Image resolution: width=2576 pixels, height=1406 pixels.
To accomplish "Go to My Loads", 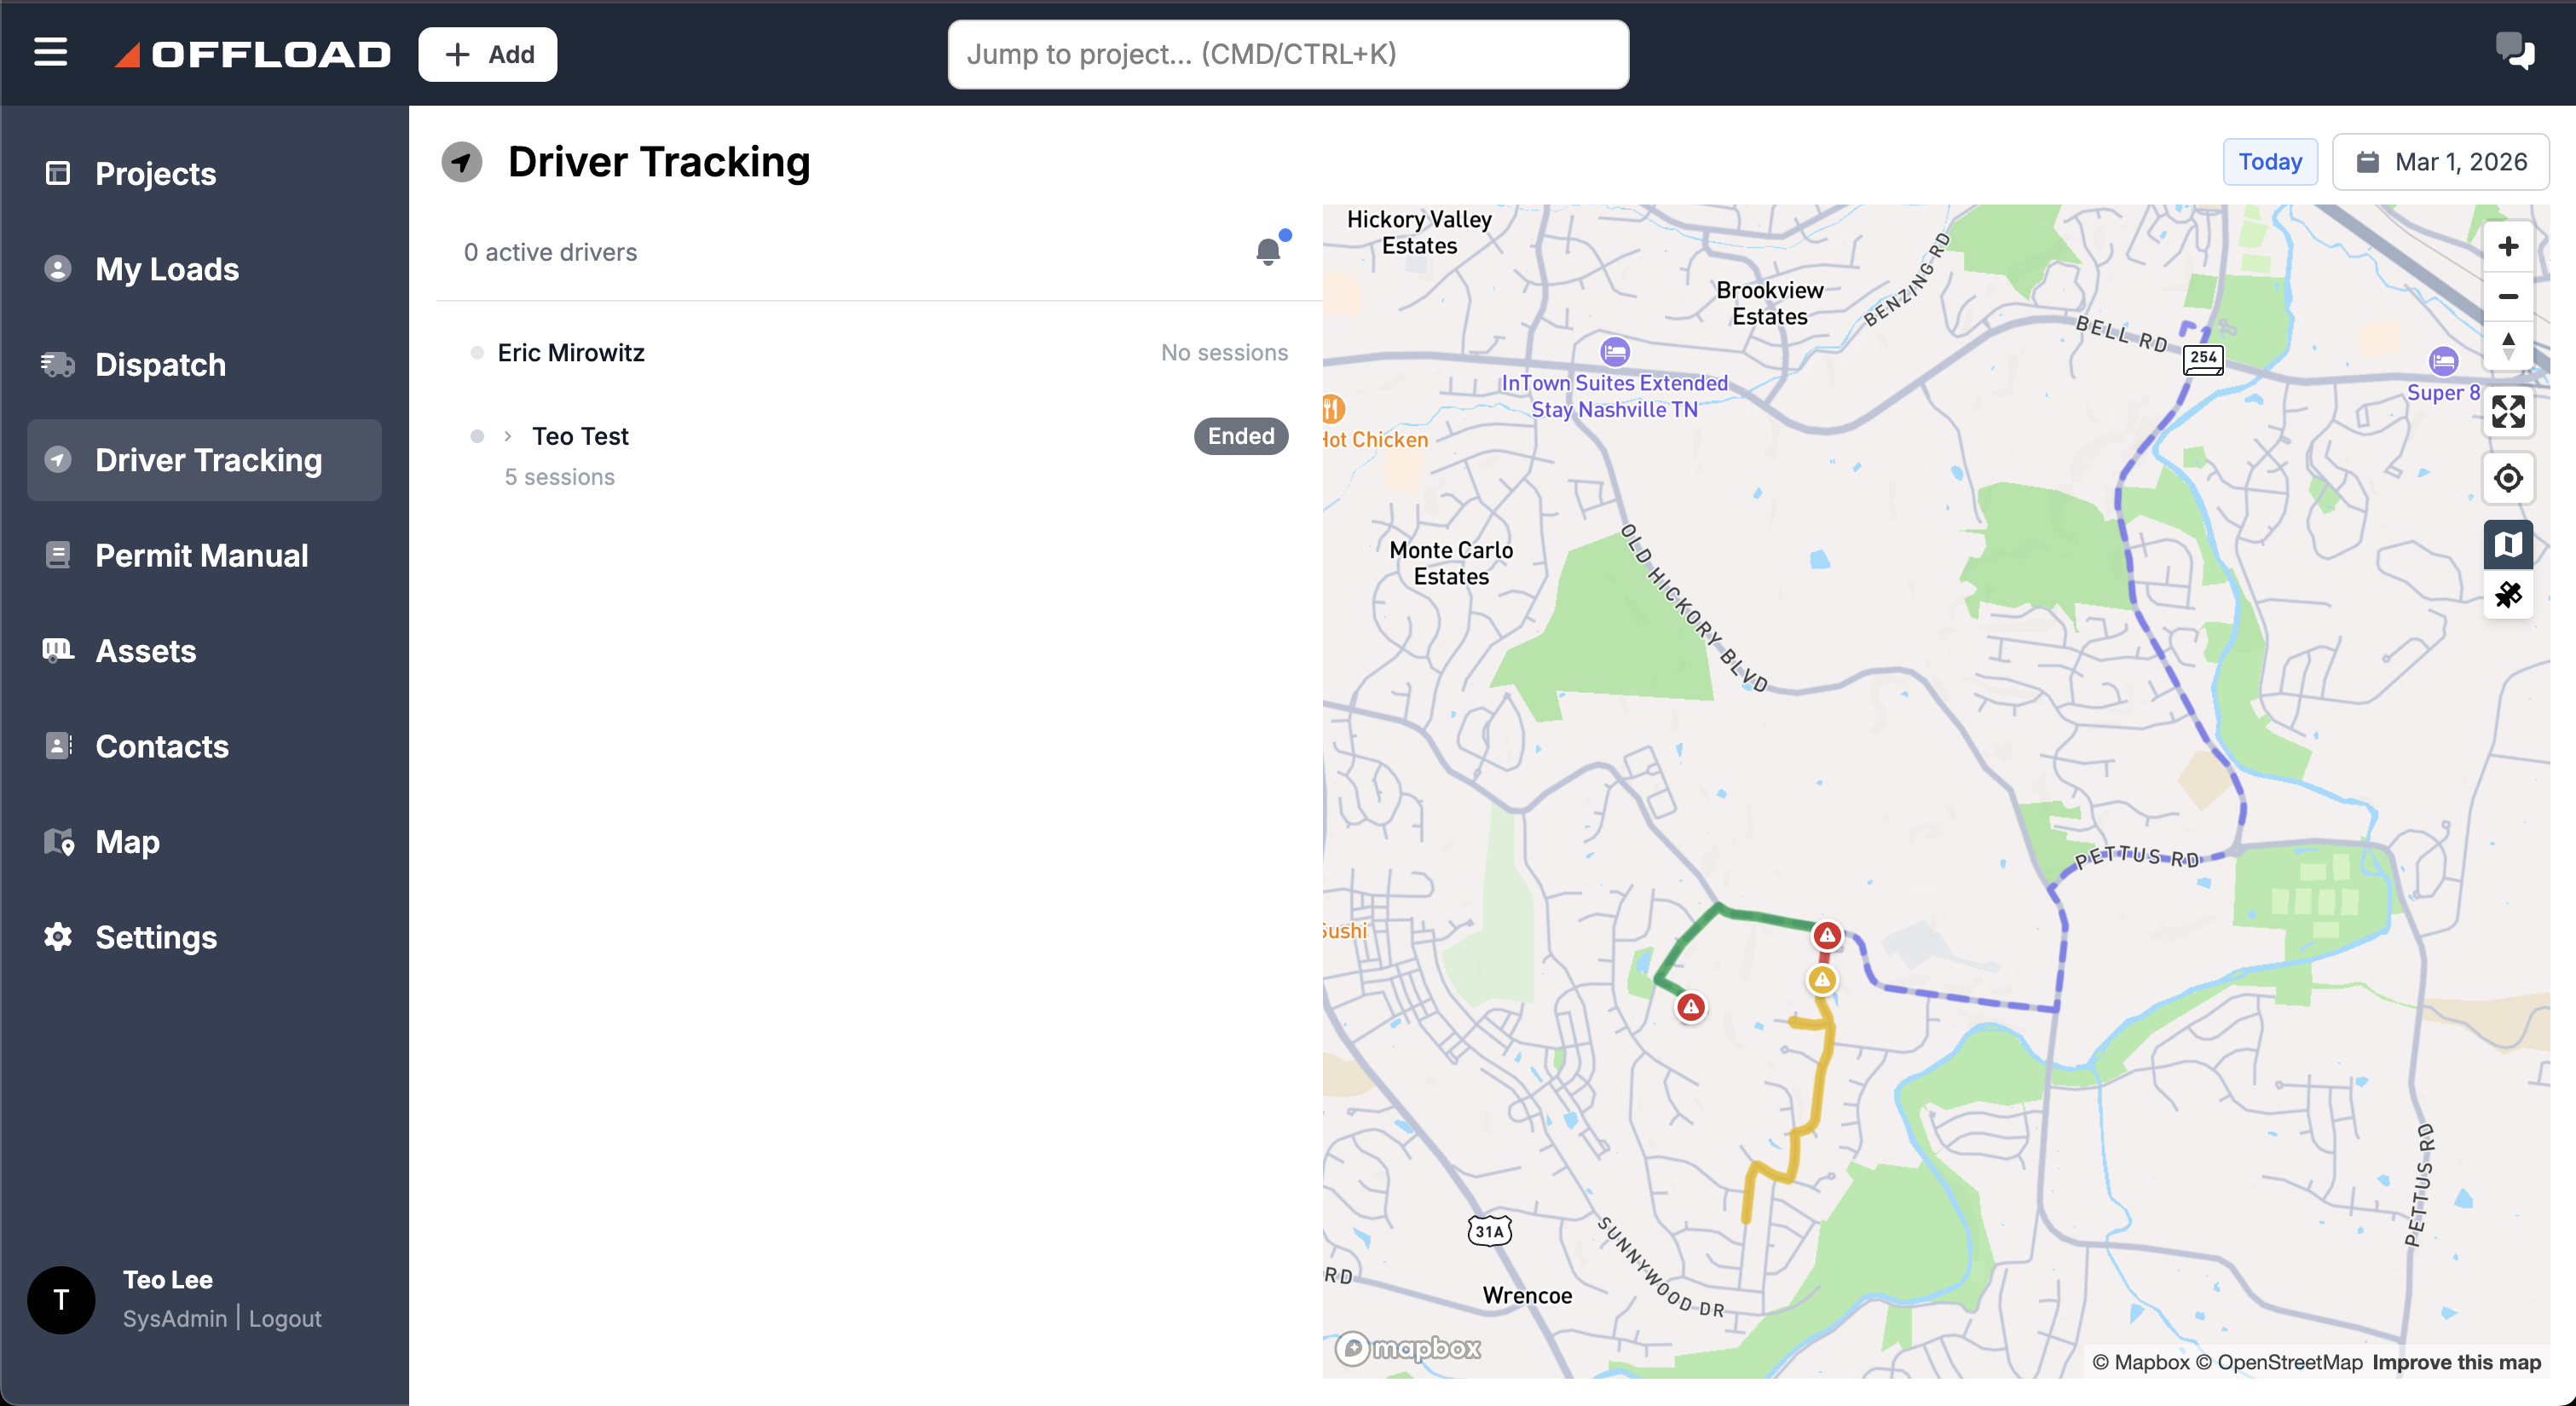I will (x=204, y=269).
